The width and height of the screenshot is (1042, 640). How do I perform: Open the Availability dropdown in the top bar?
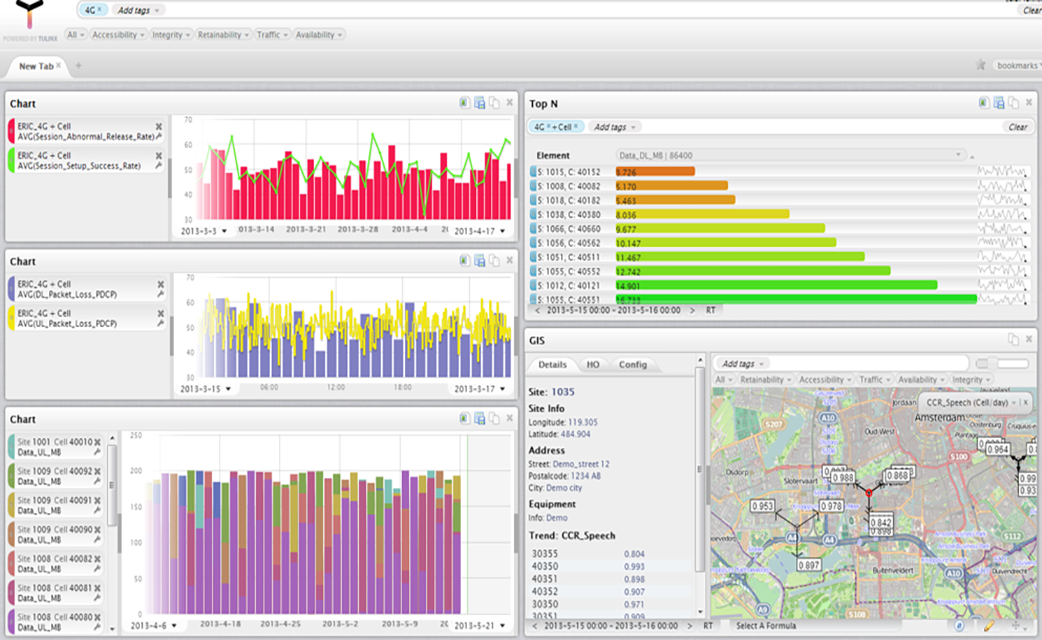click(319, 35)
